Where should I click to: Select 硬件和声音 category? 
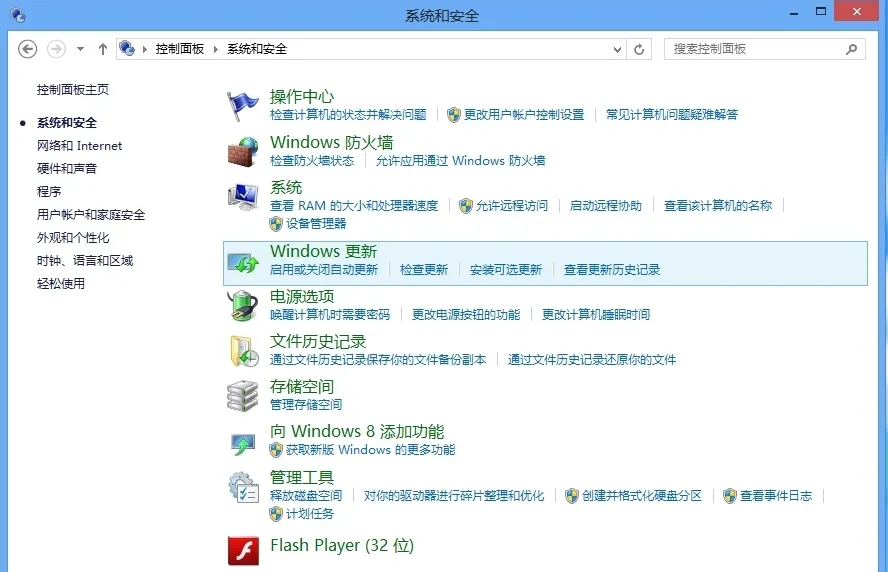[x=67, y=169]
